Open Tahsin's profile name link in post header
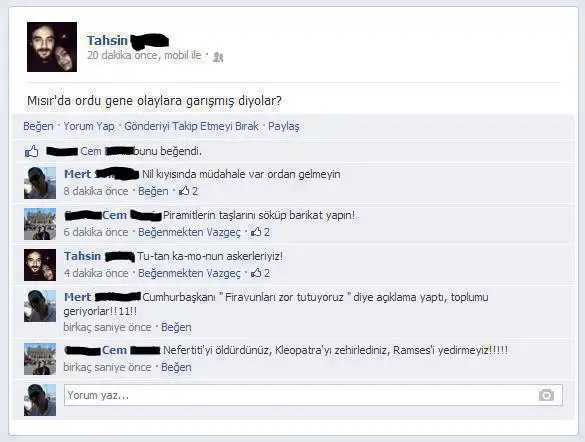585x442 pixels. [107, 40]
